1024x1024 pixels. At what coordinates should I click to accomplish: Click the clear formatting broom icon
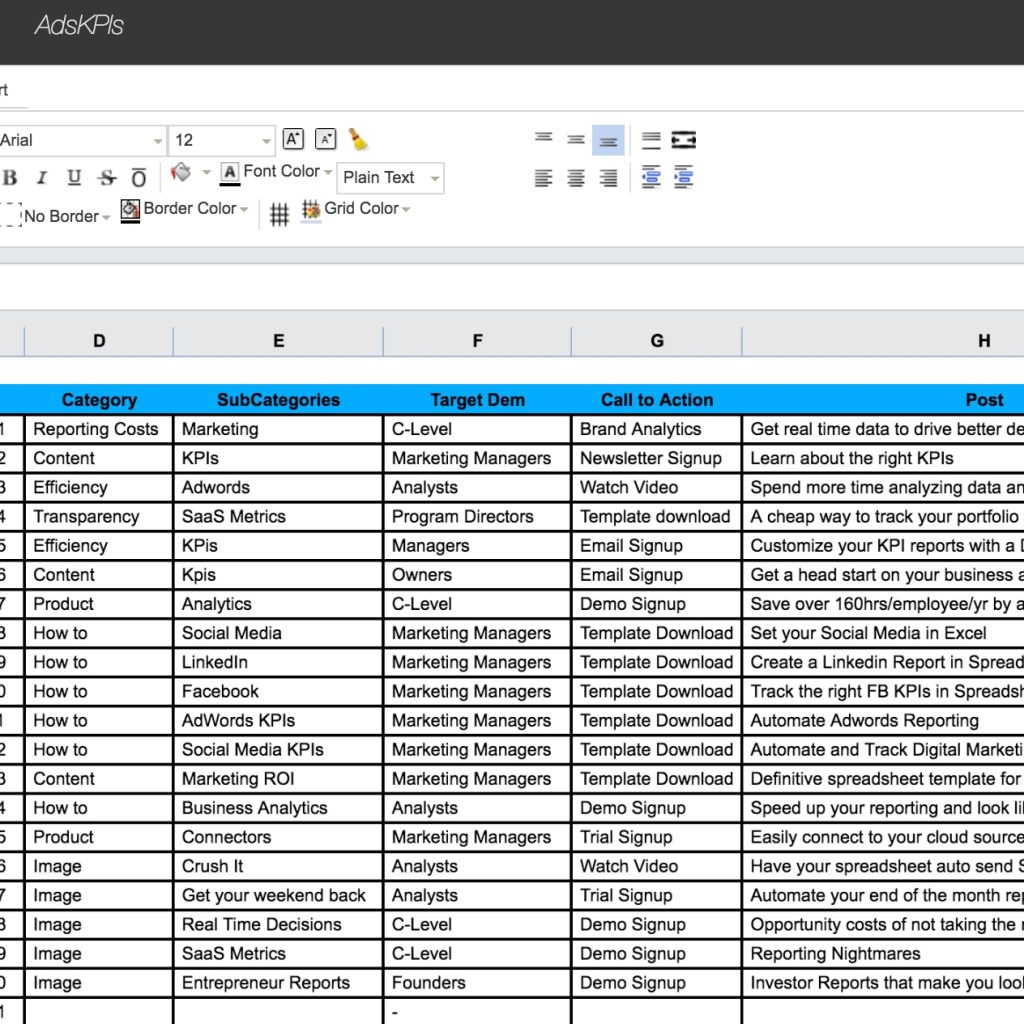[x=358, y=140]
